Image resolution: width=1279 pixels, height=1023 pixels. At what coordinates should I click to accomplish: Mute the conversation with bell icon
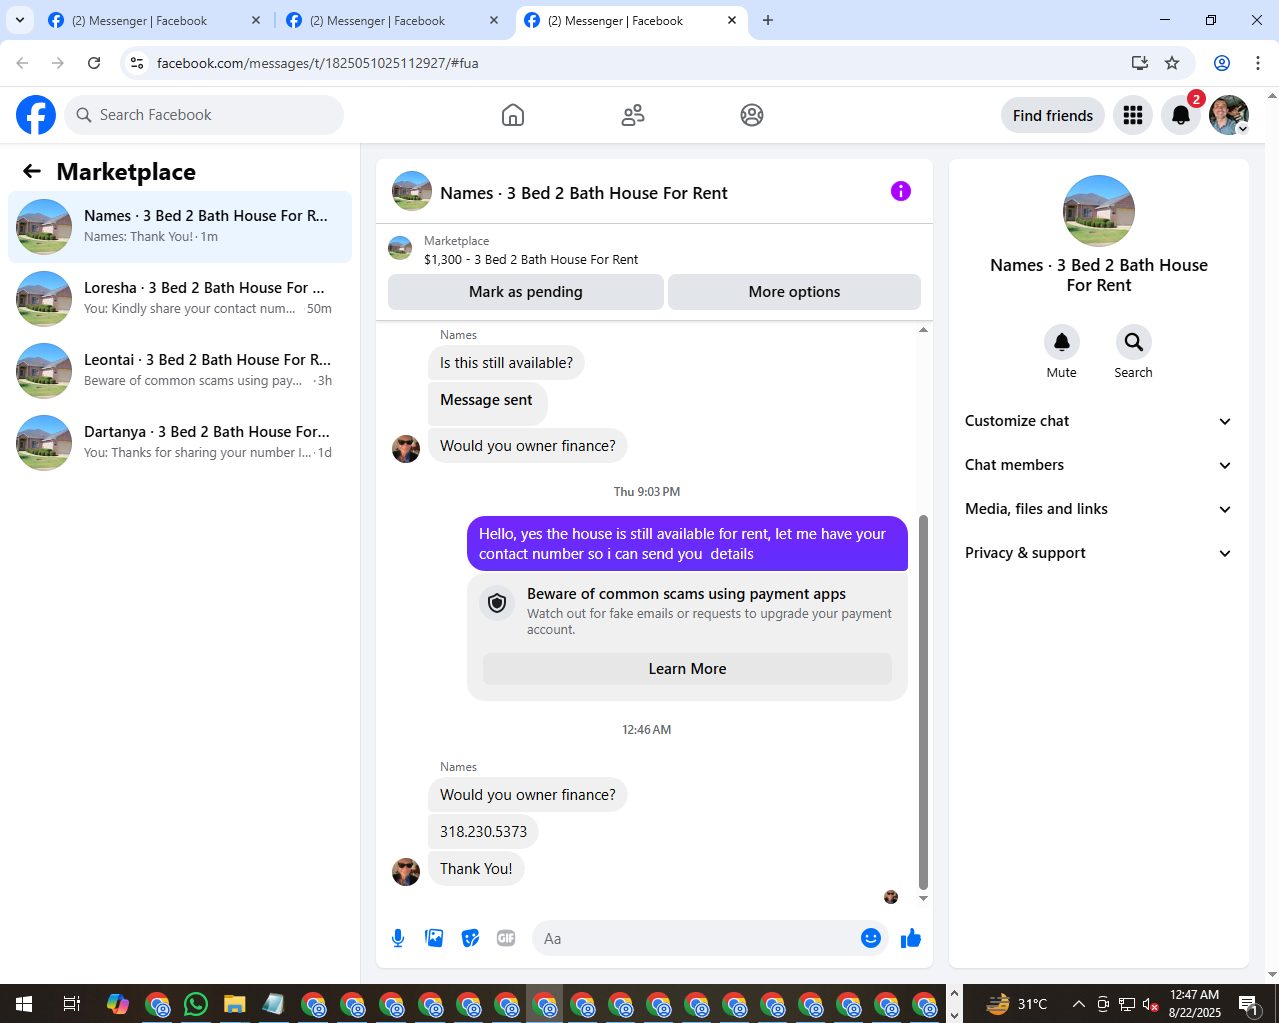(1062, 342)
